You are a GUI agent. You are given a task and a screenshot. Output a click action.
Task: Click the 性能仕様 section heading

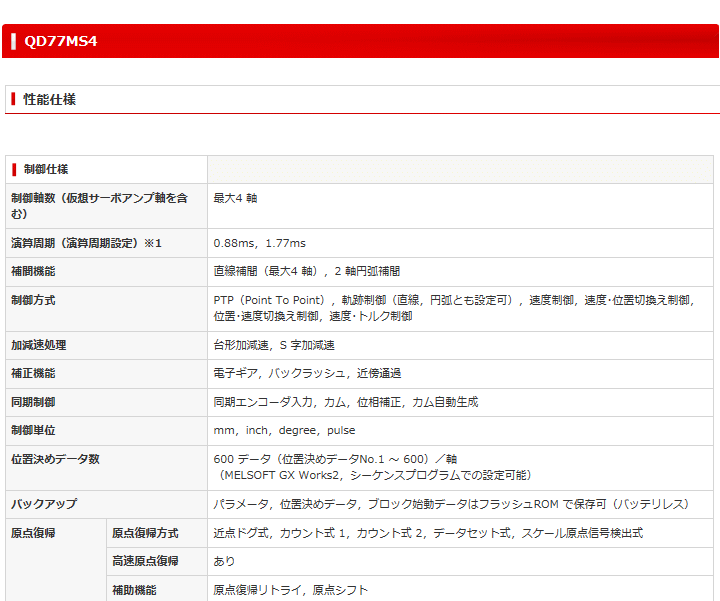[x=50, y=99]
